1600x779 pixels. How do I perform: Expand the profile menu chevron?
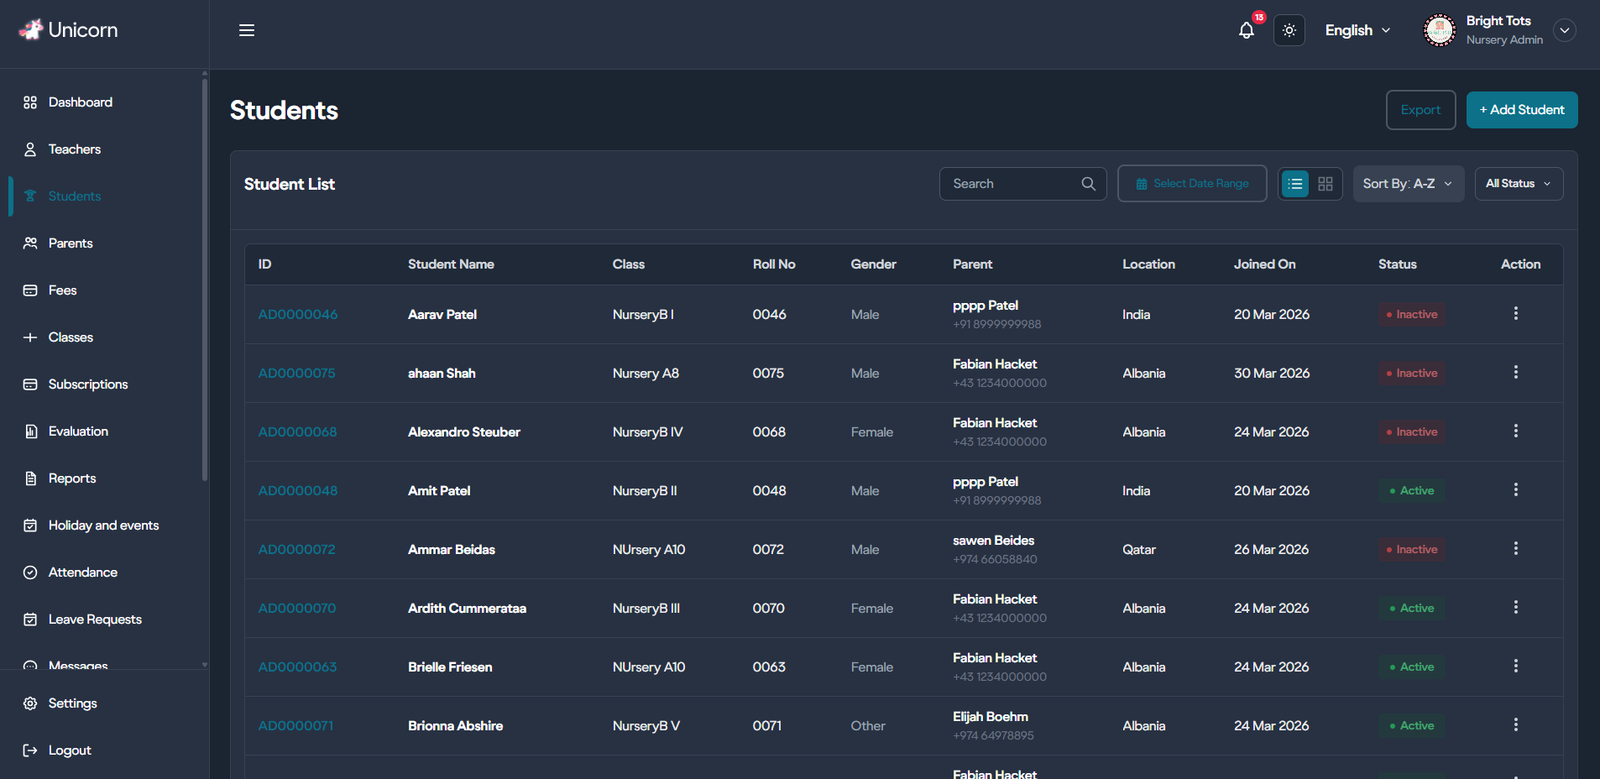point(1565,30)
